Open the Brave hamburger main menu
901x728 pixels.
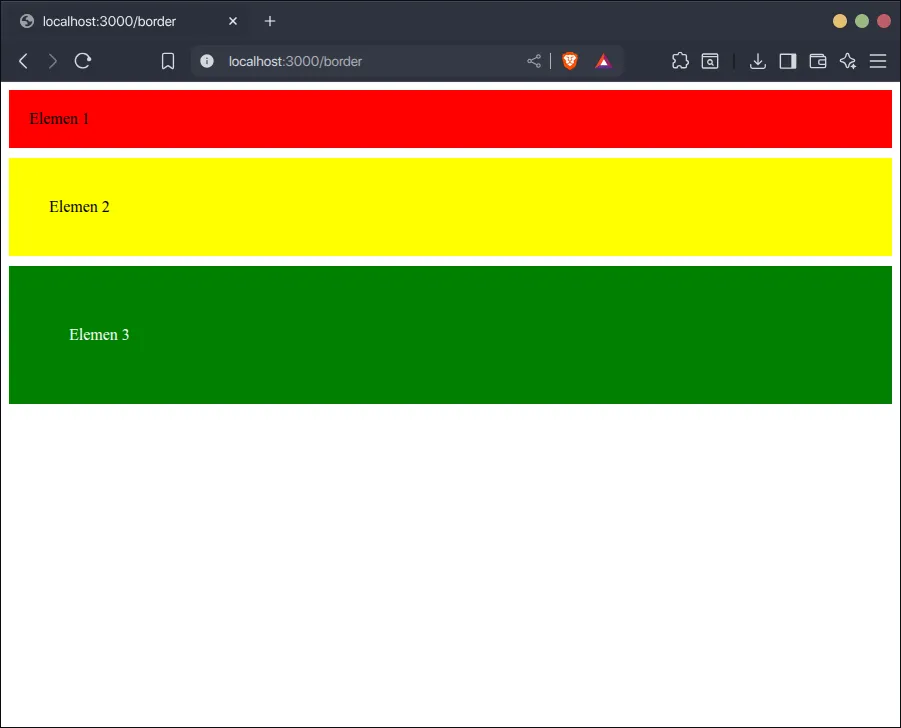pyautogui.click(x=878, y=61)
